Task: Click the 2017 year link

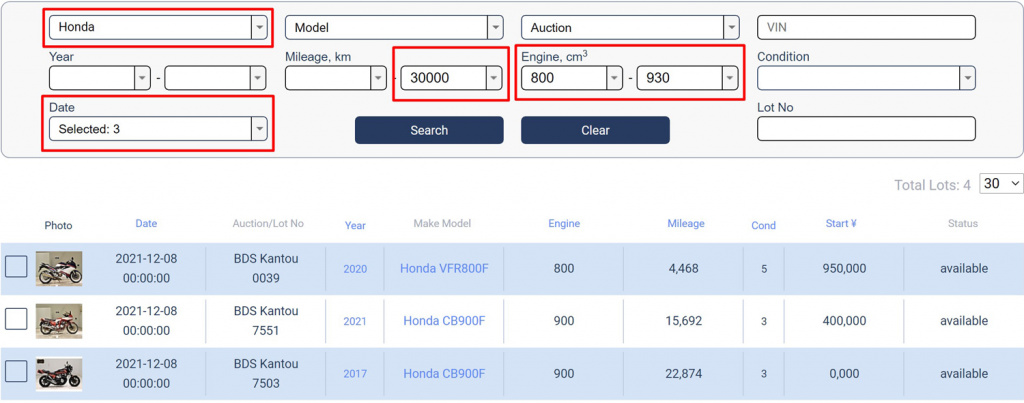Action: (x=355, y=374)
